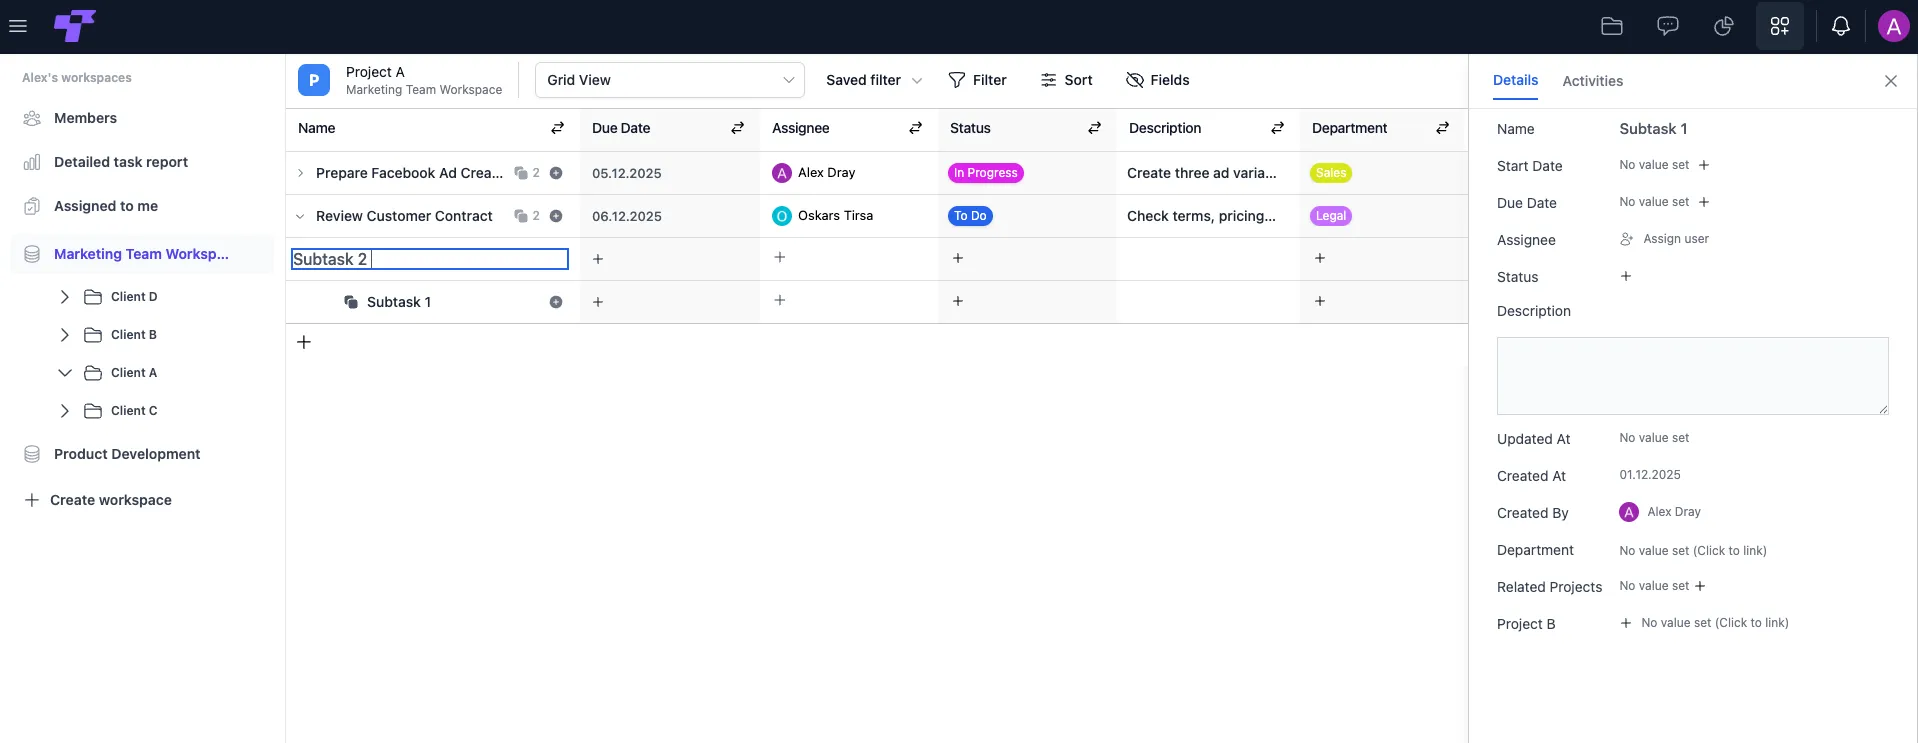Expand the Client C folder
The width and height of the screenshot is (1918, 743).
click(x=65, y=411)
